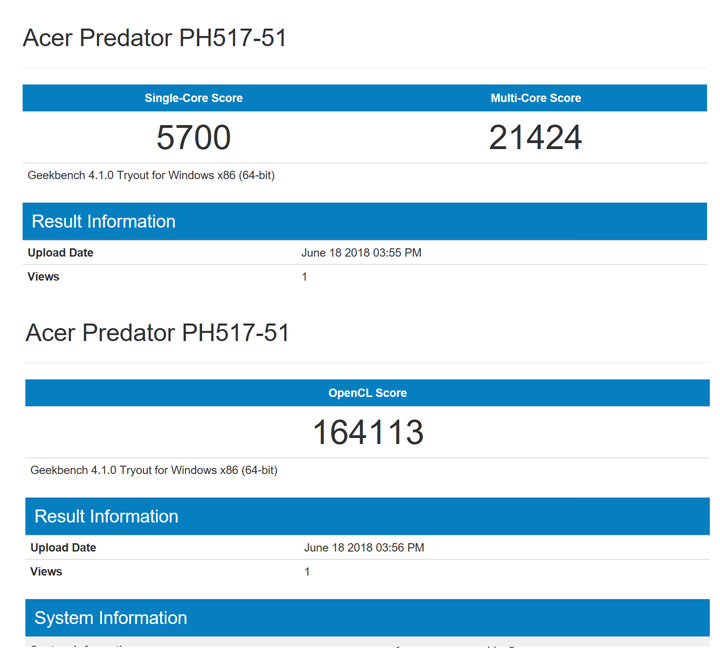The width and height of the screenshot is (720, 648).
Task: Click views count beneath the 03:56 PM upload time
Action: pos(307,572)
